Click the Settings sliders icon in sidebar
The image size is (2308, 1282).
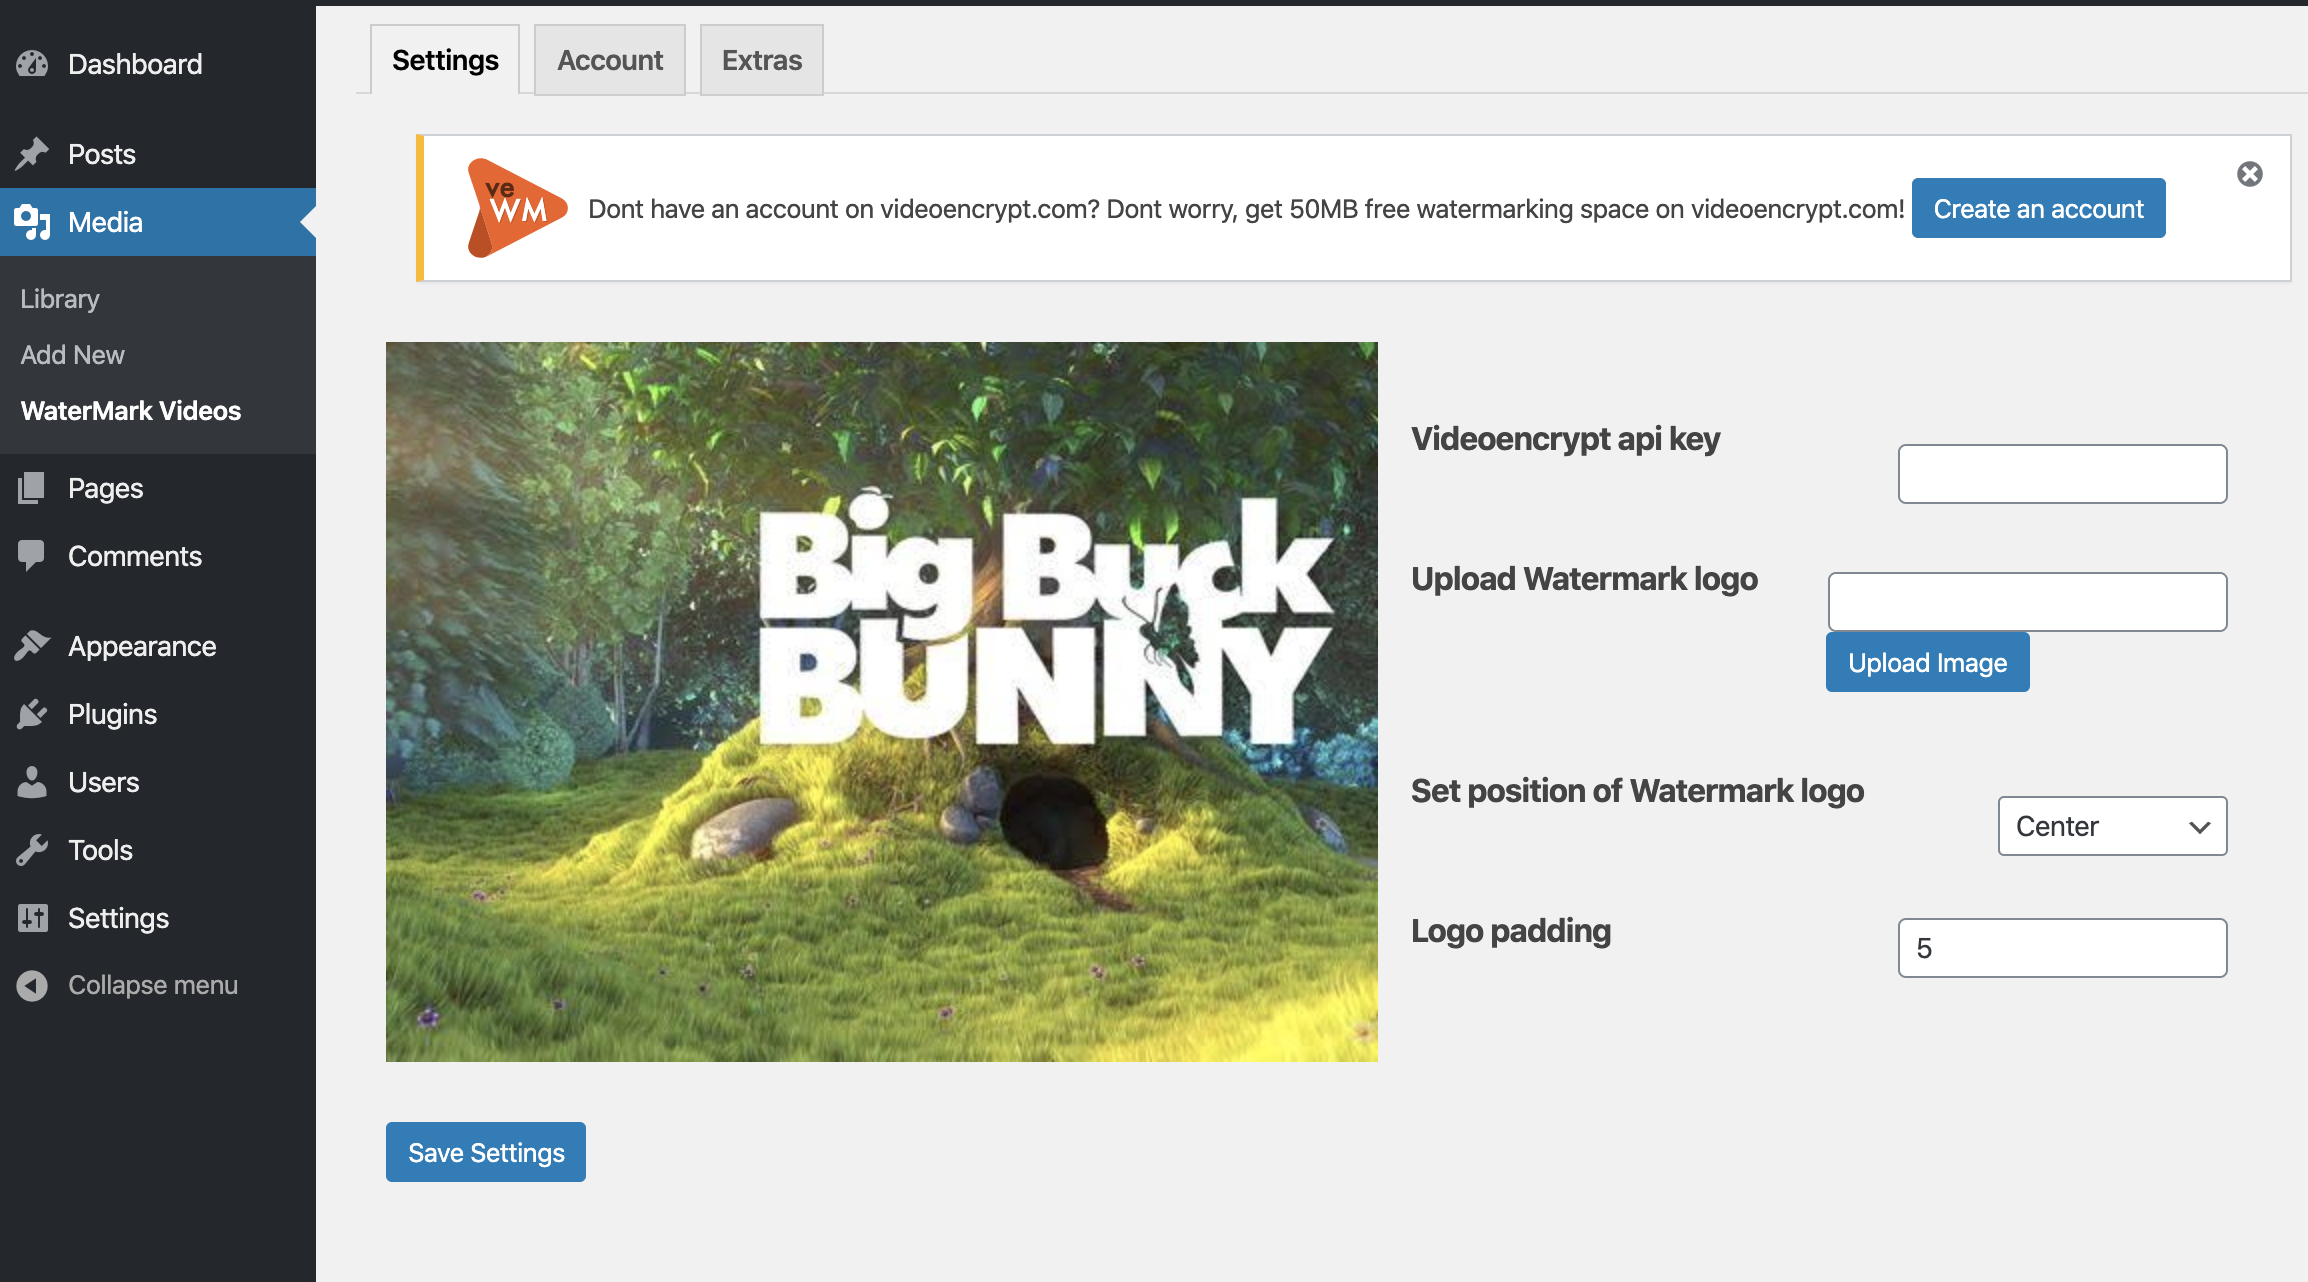coord(32,918)
